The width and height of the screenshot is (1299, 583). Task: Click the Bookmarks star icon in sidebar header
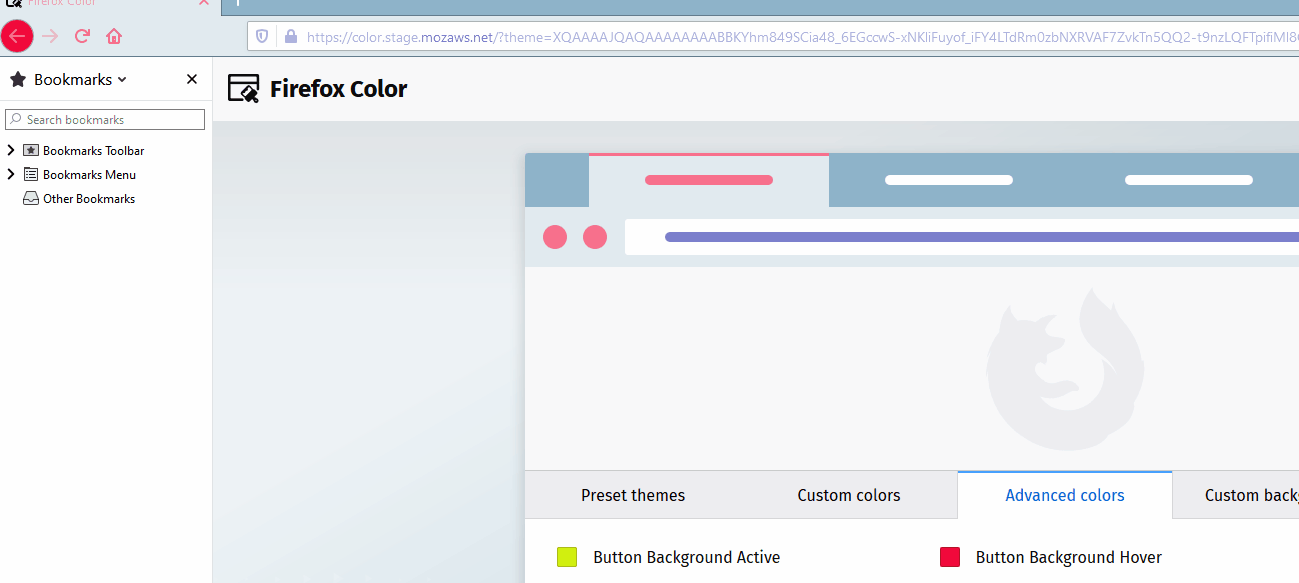pos(18,79)
